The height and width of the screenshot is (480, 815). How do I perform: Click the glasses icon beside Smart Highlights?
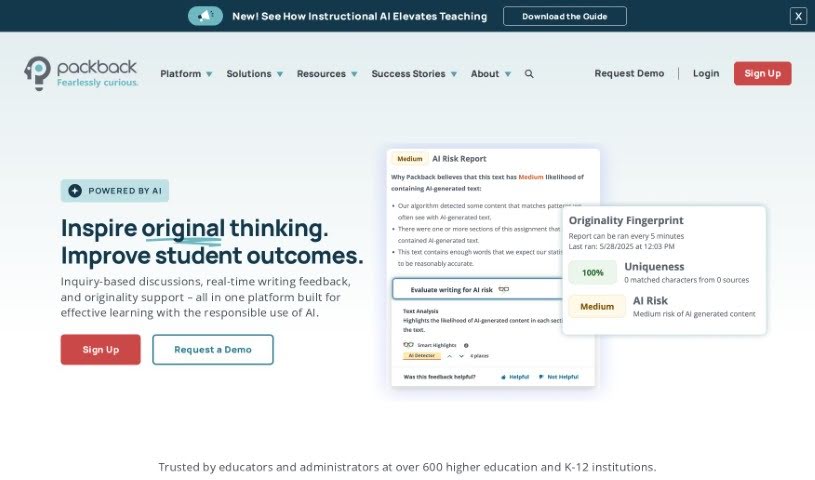tap(409, 345)
